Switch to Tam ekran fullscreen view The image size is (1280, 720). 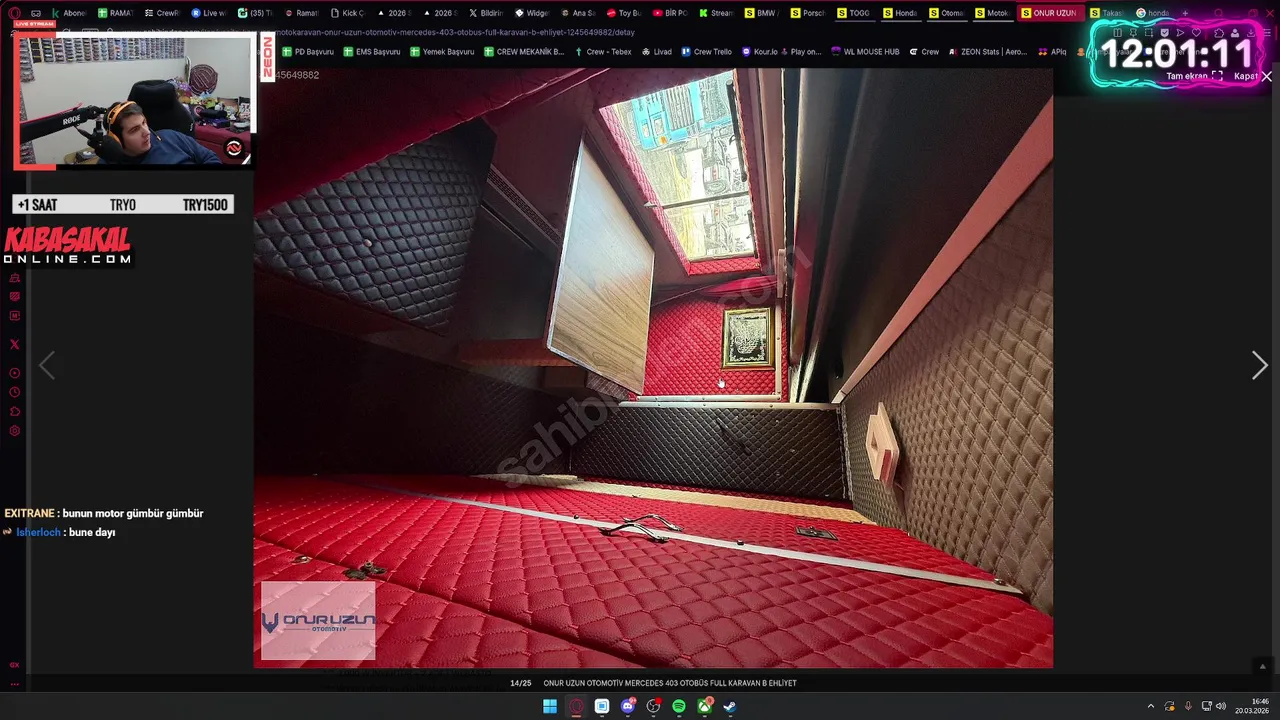coord(1194,76)
